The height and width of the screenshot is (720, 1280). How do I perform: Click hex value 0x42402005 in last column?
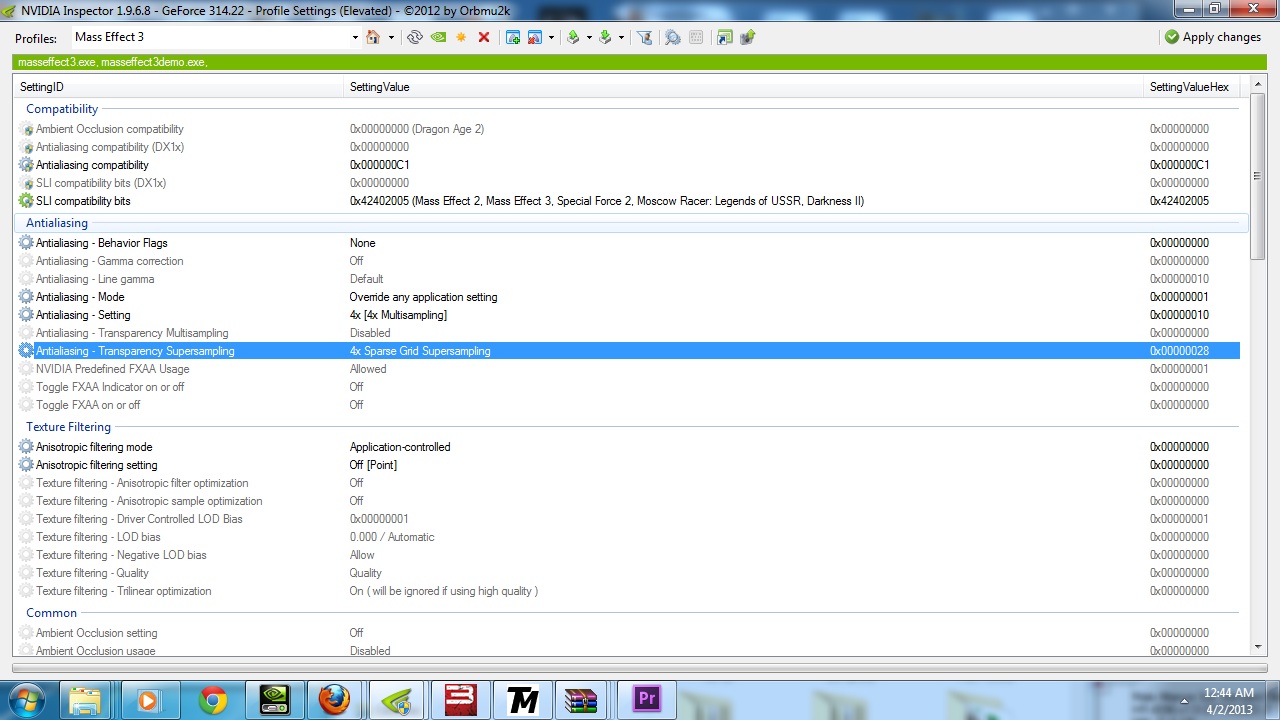(x=1179, y=201)
